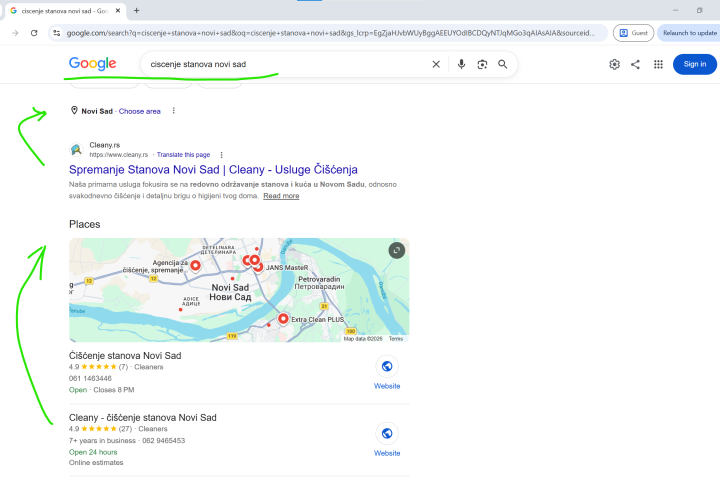Open a new browser tab
720x480 pixels.
coord(136,11)
